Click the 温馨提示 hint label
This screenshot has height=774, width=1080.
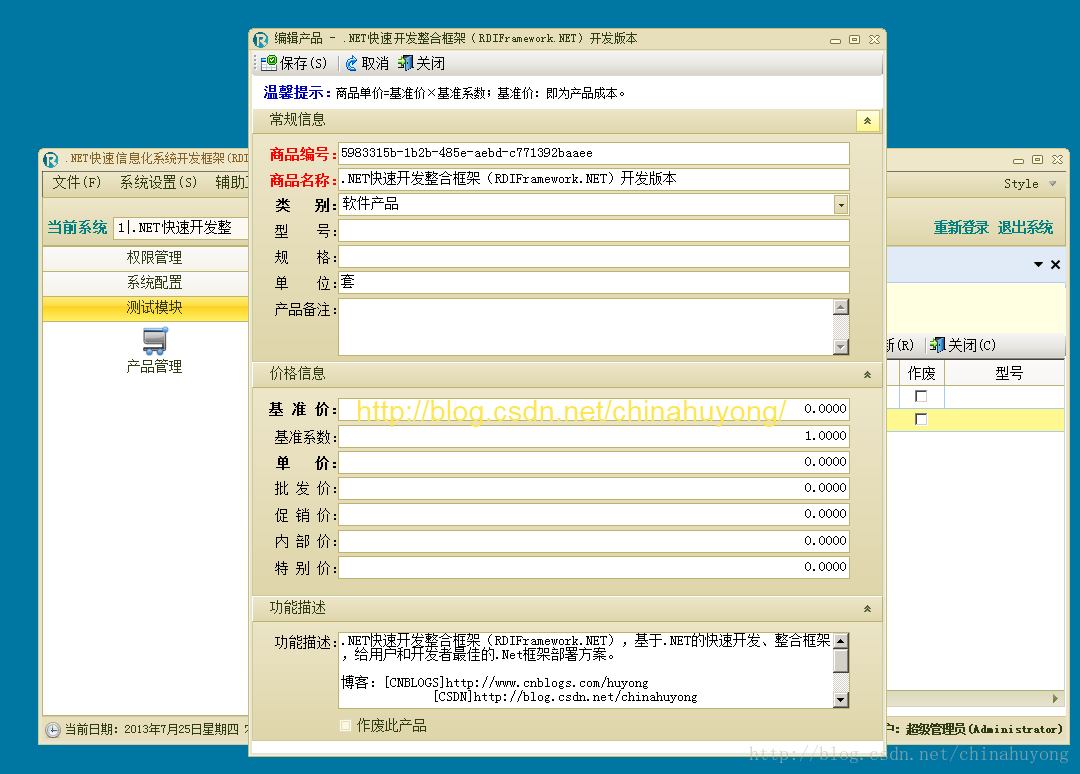297,93
